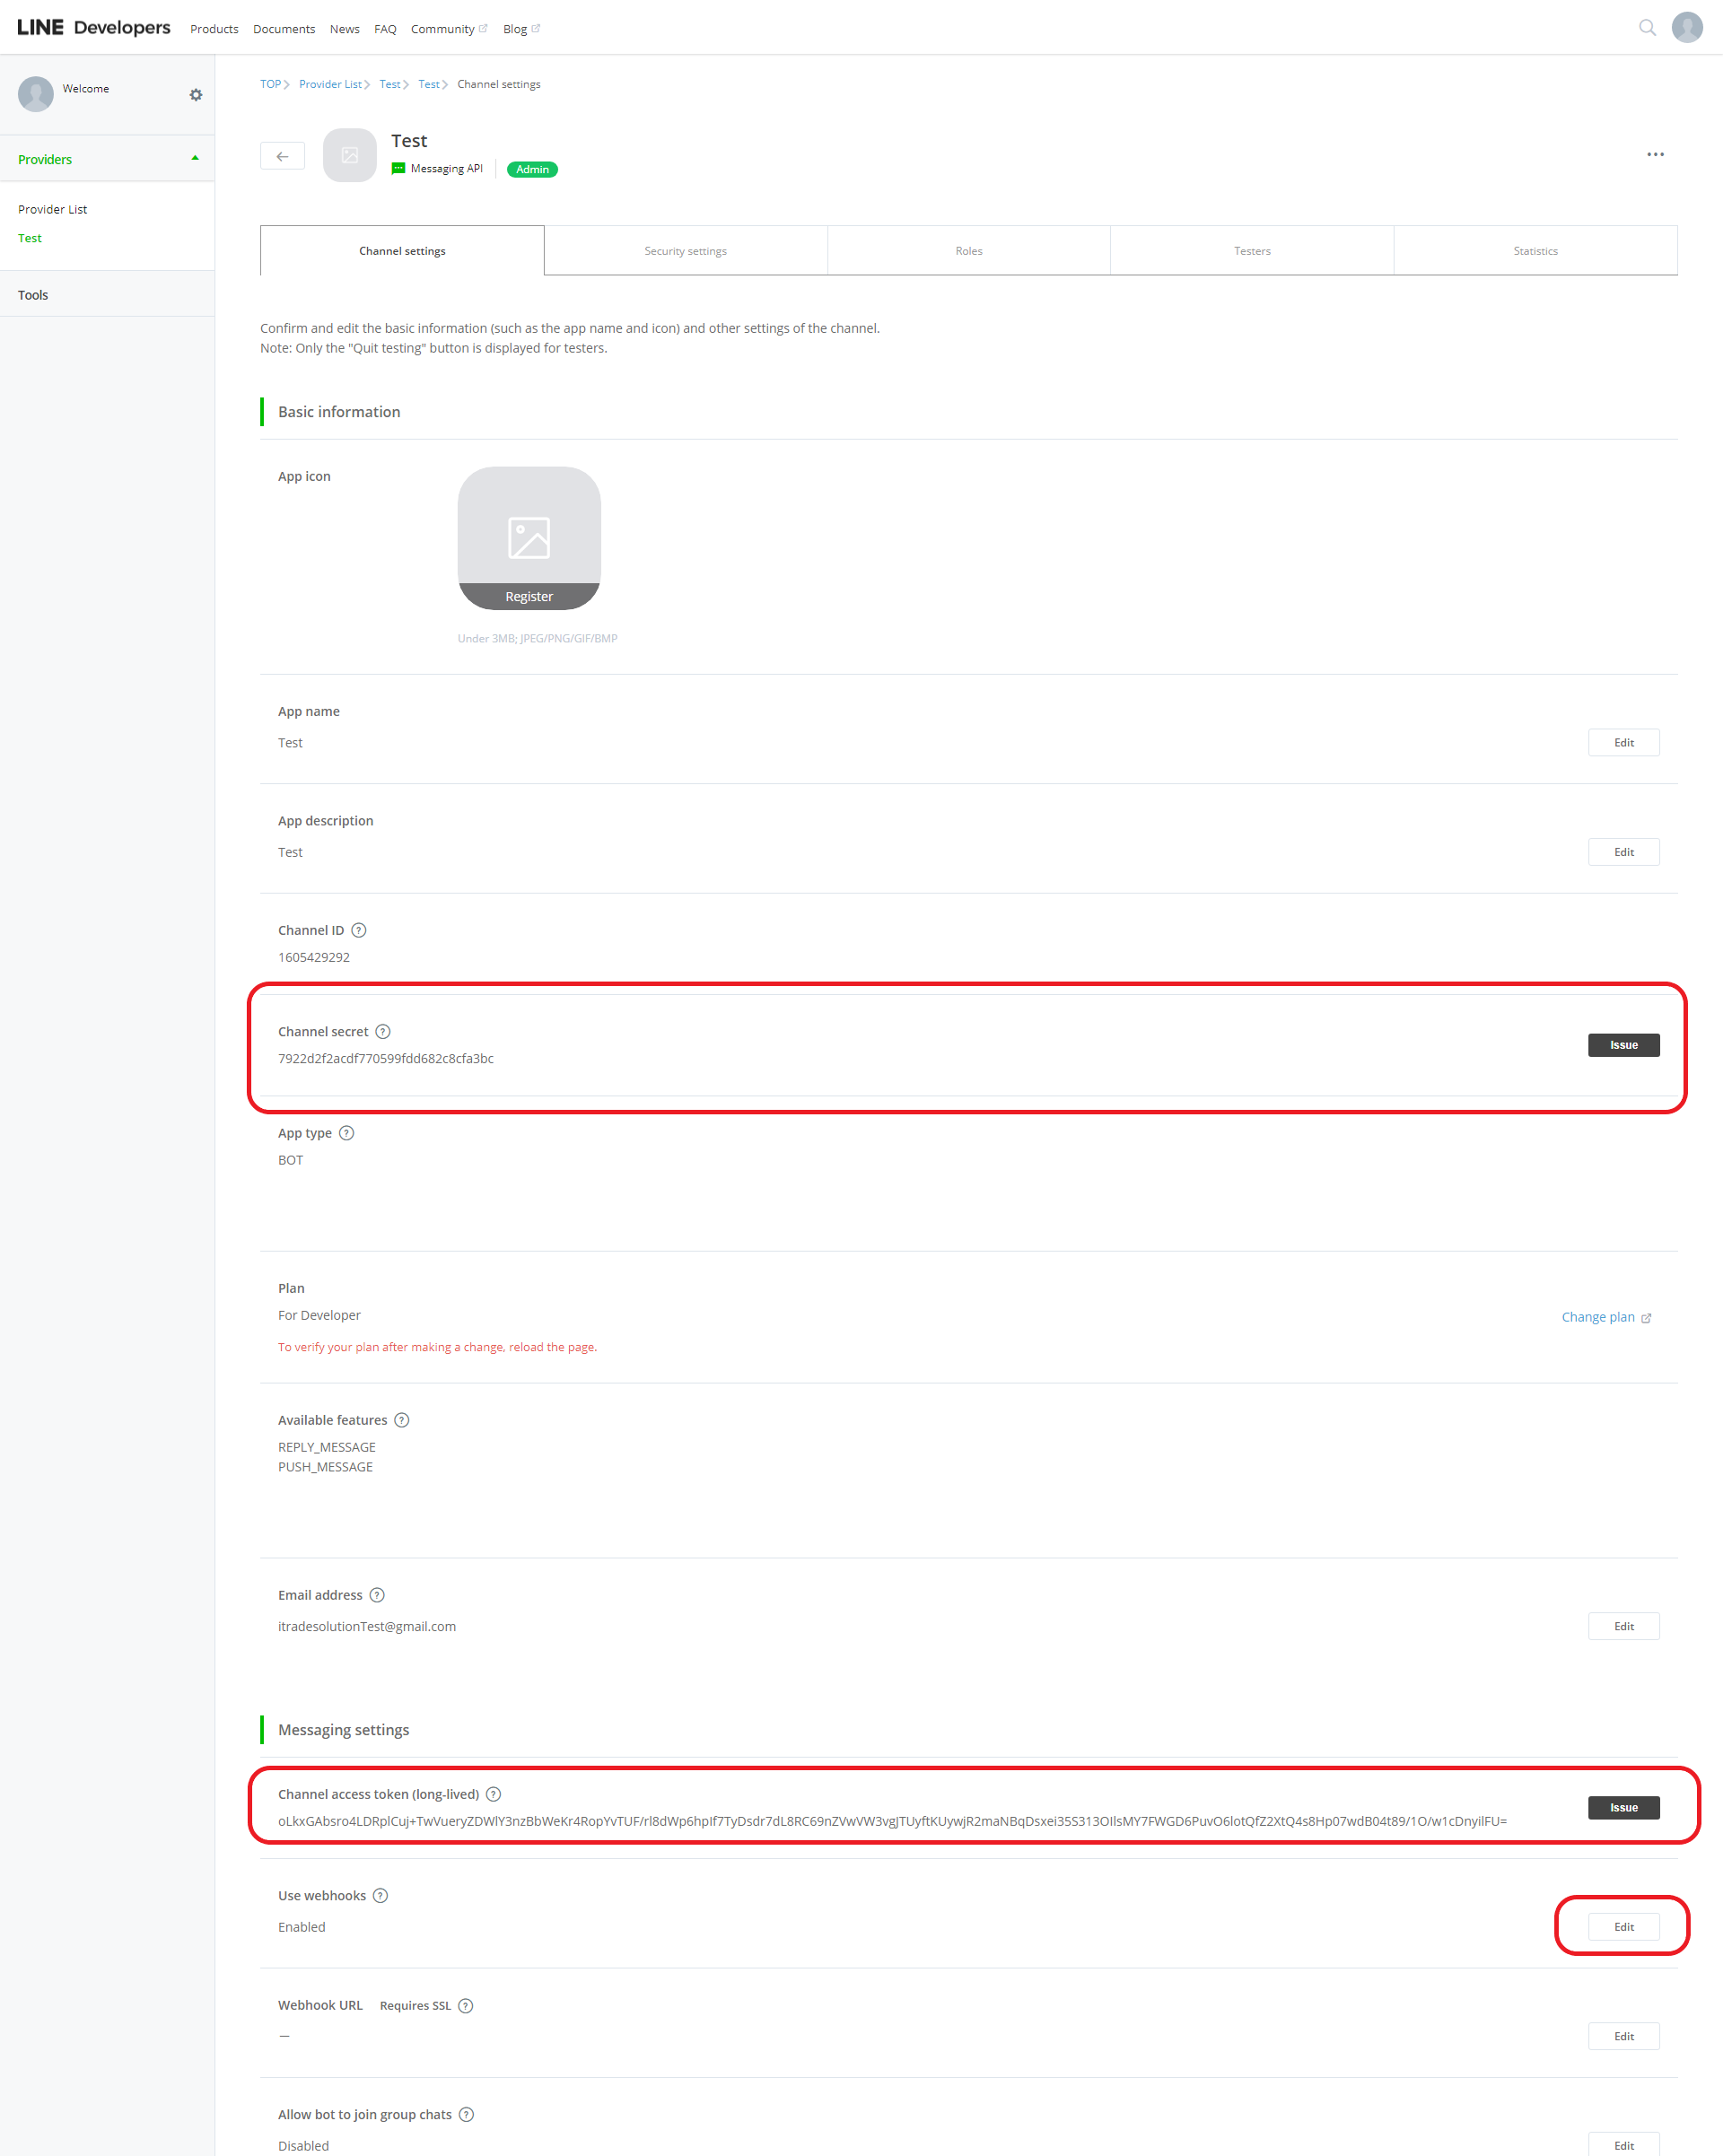Select Test provider in sidebar
This screenshot has height=2156, width=1723.
[30, 238]
